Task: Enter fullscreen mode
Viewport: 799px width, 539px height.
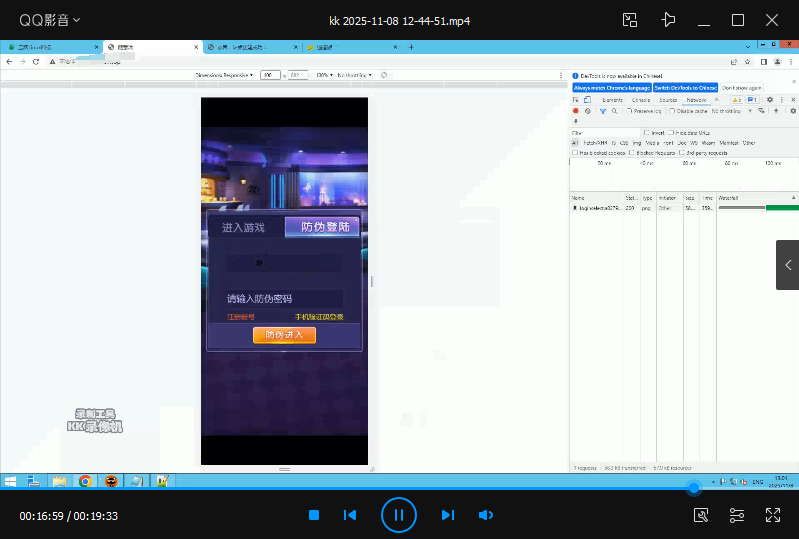Action: coord(773,515)
